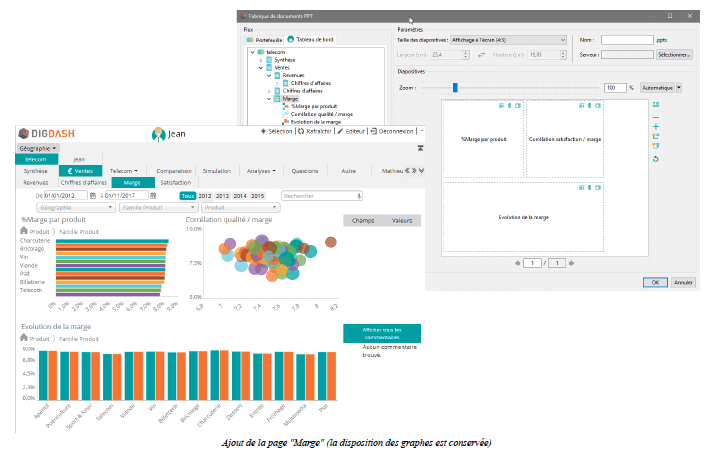Select the 2015 year filter

pos(257,196)
